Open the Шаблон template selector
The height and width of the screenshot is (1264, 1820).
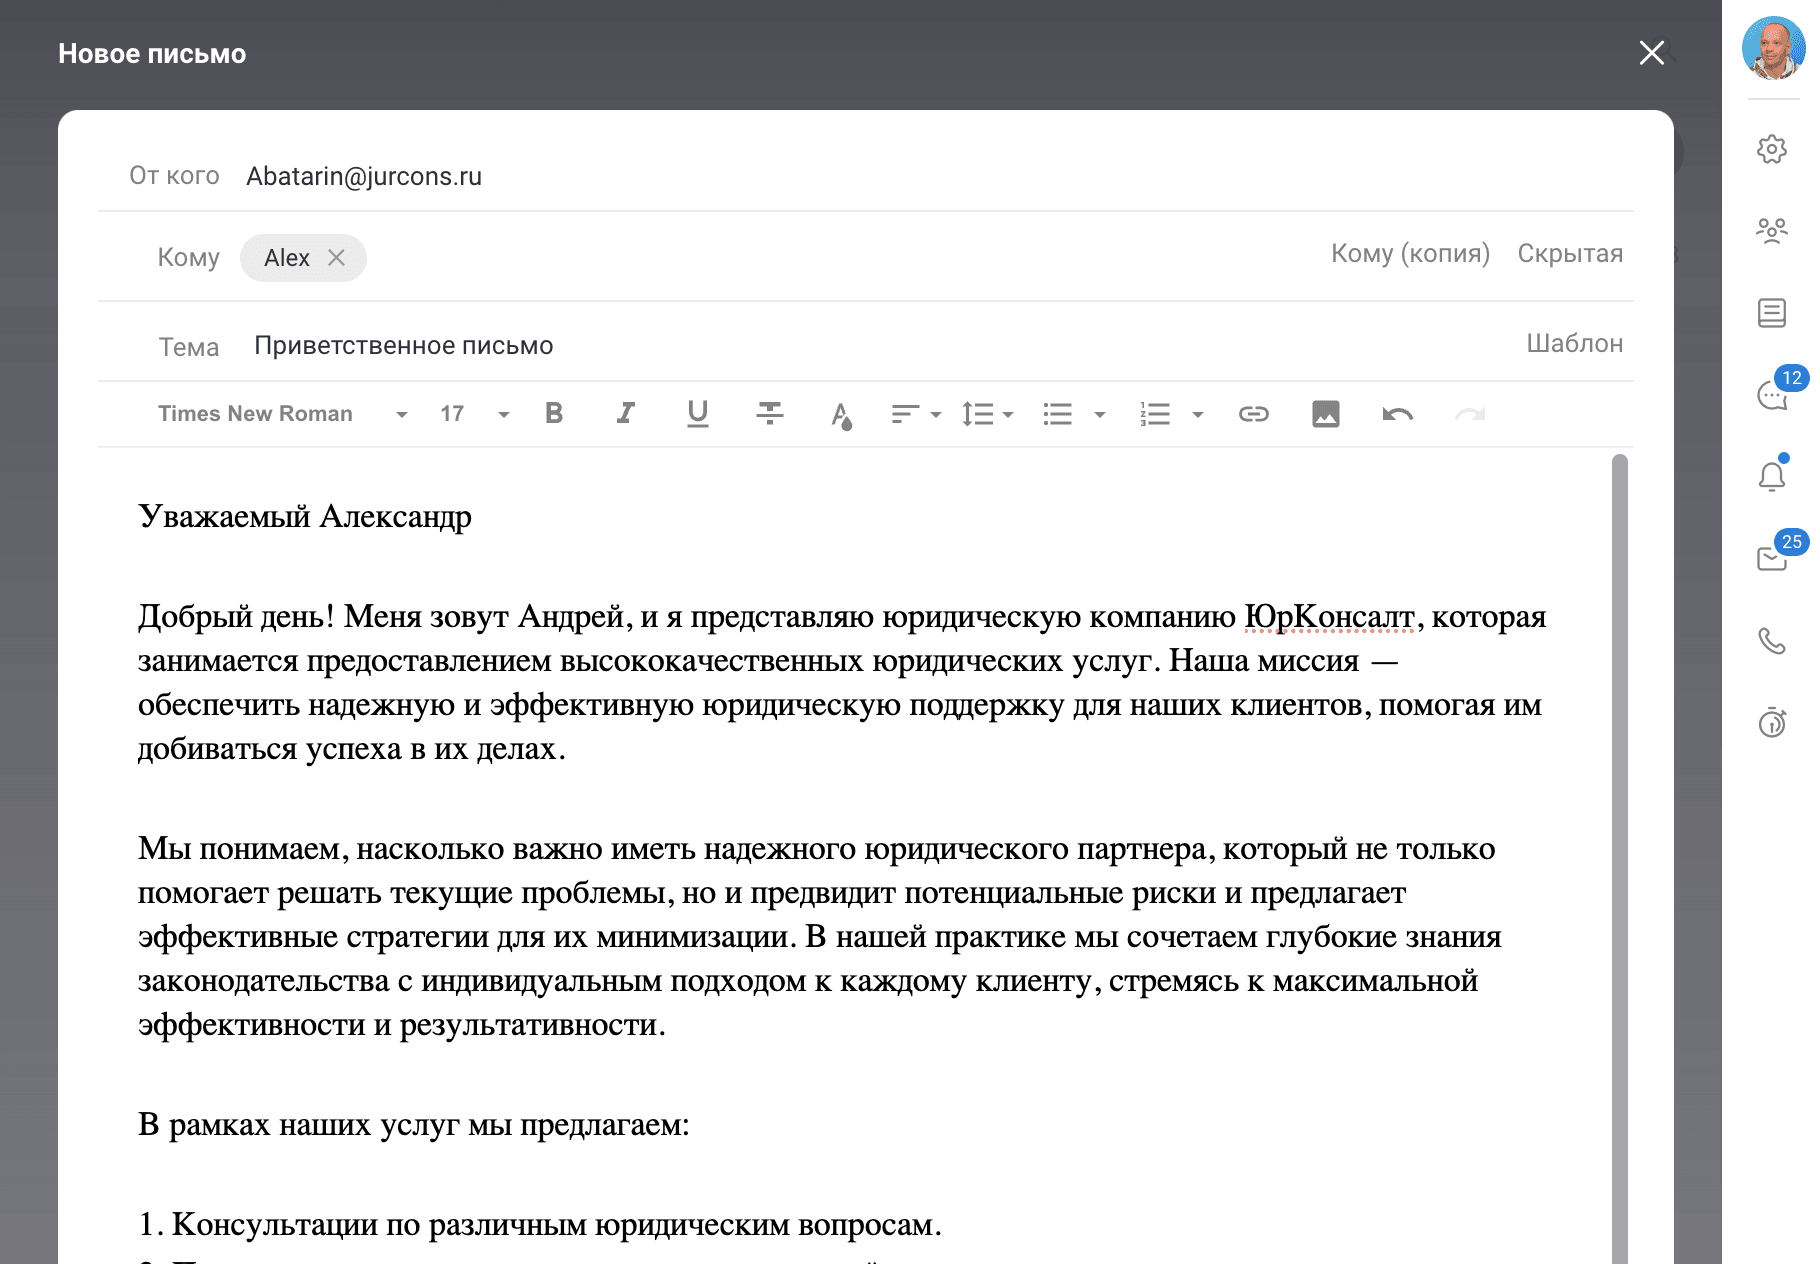[1575, 343]
